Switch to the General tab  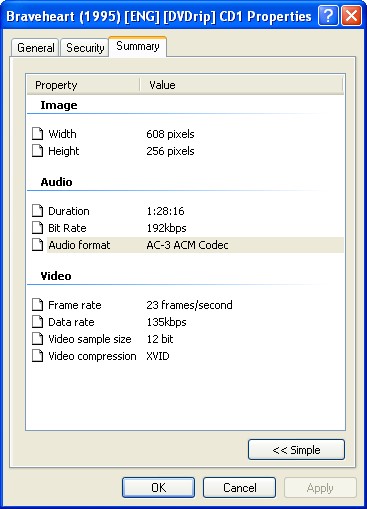tap(35, 48)
